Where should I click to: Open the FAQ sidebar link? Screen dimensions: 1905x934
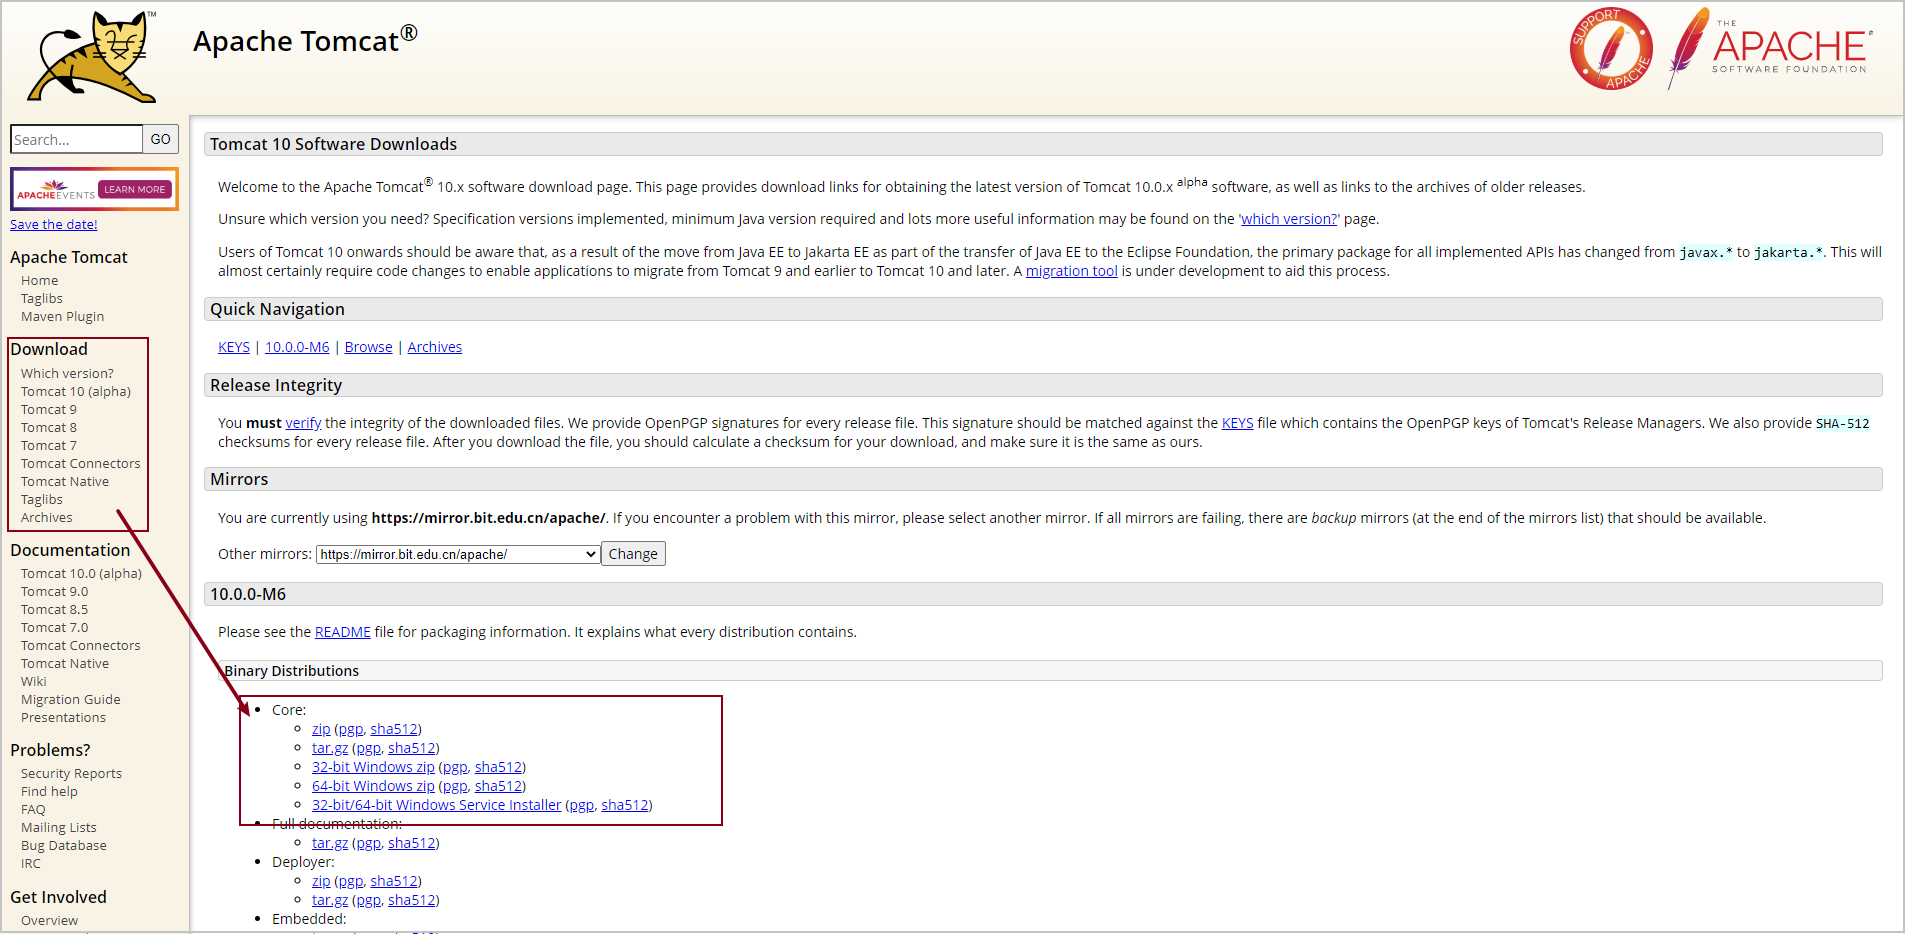[33, 810]
